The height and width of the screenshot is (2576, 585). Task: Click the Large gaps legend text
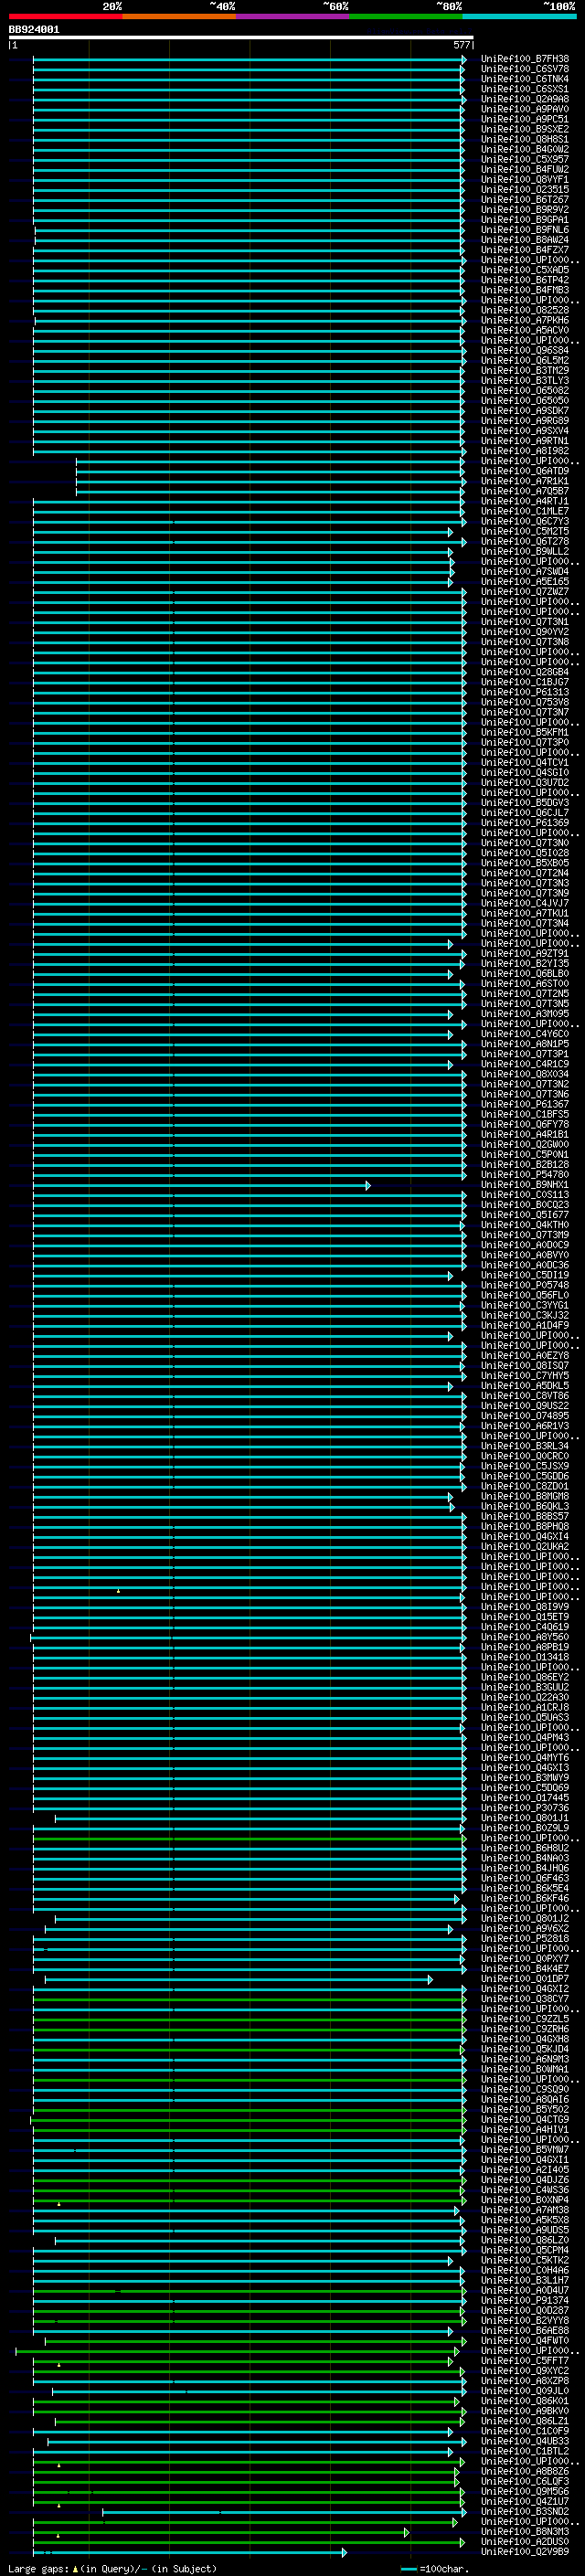pyautogui.click(x=112, y=2568)
